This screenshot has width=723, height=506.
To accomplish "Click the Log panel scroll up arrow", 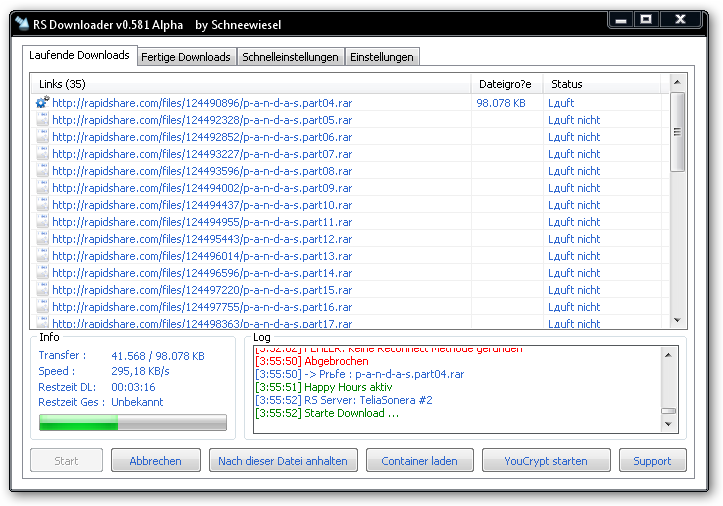I will [x=669, y=352].
